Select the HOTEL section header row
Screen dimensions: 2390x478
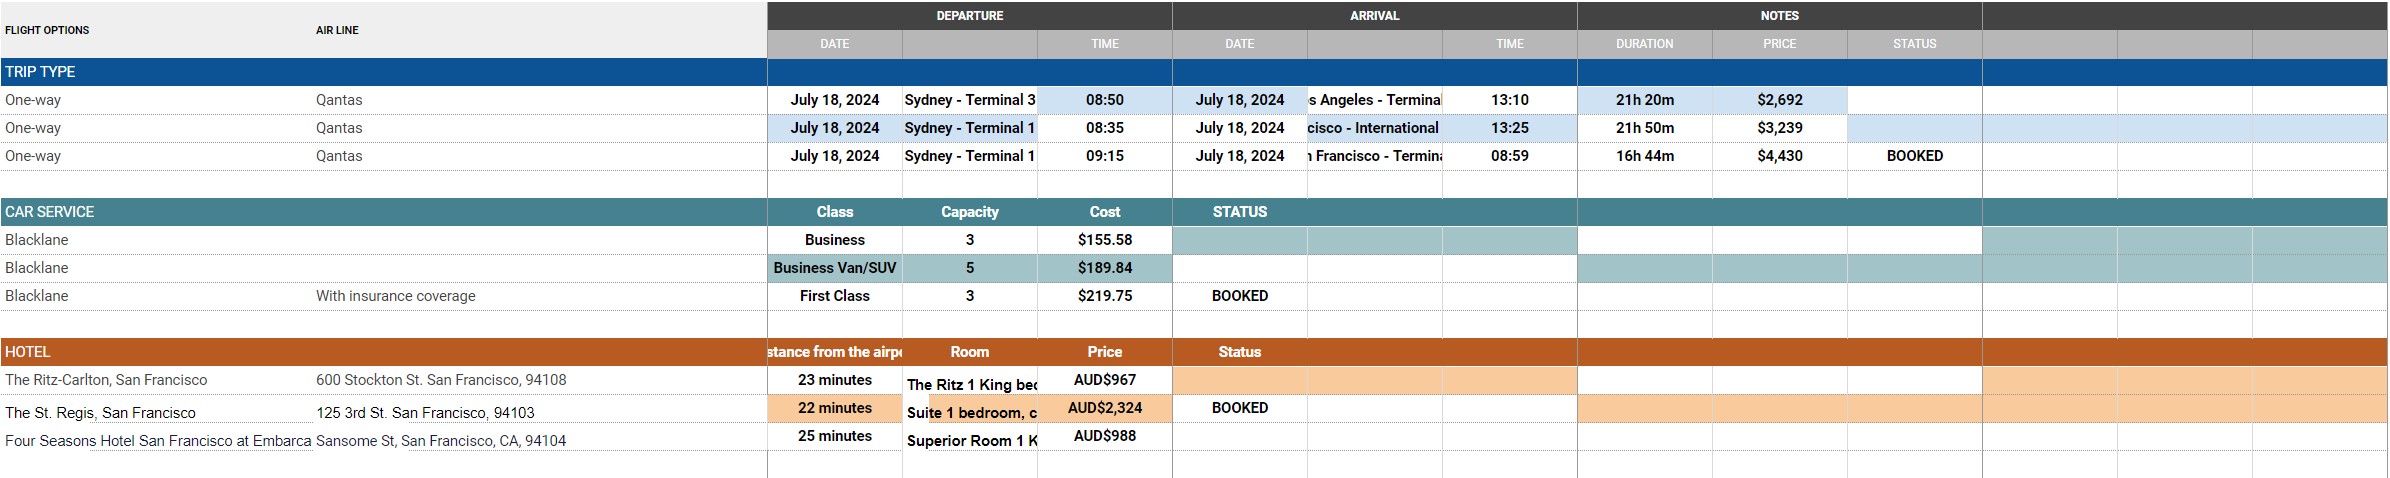pos(28,352)
